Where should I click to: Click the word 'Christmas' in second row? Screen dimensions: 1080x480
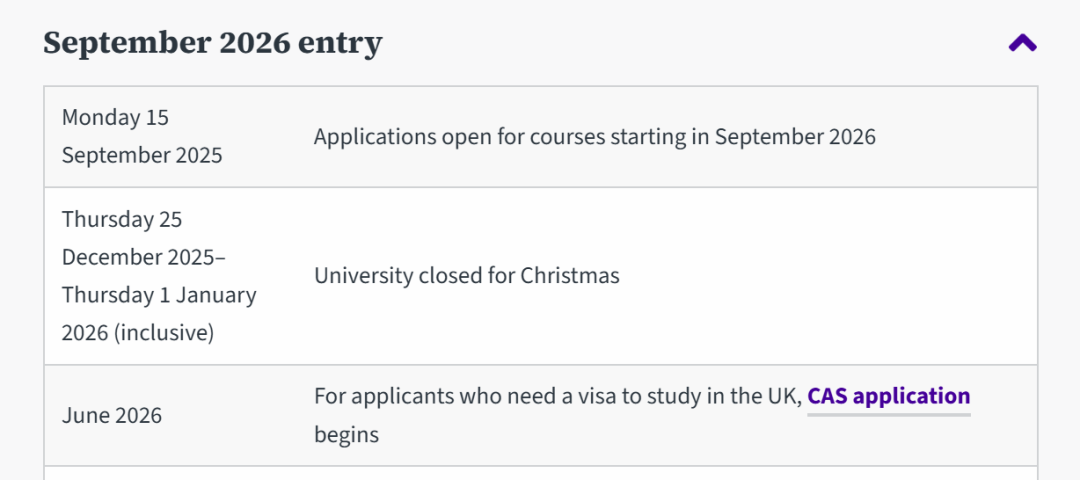pos(569,276)
